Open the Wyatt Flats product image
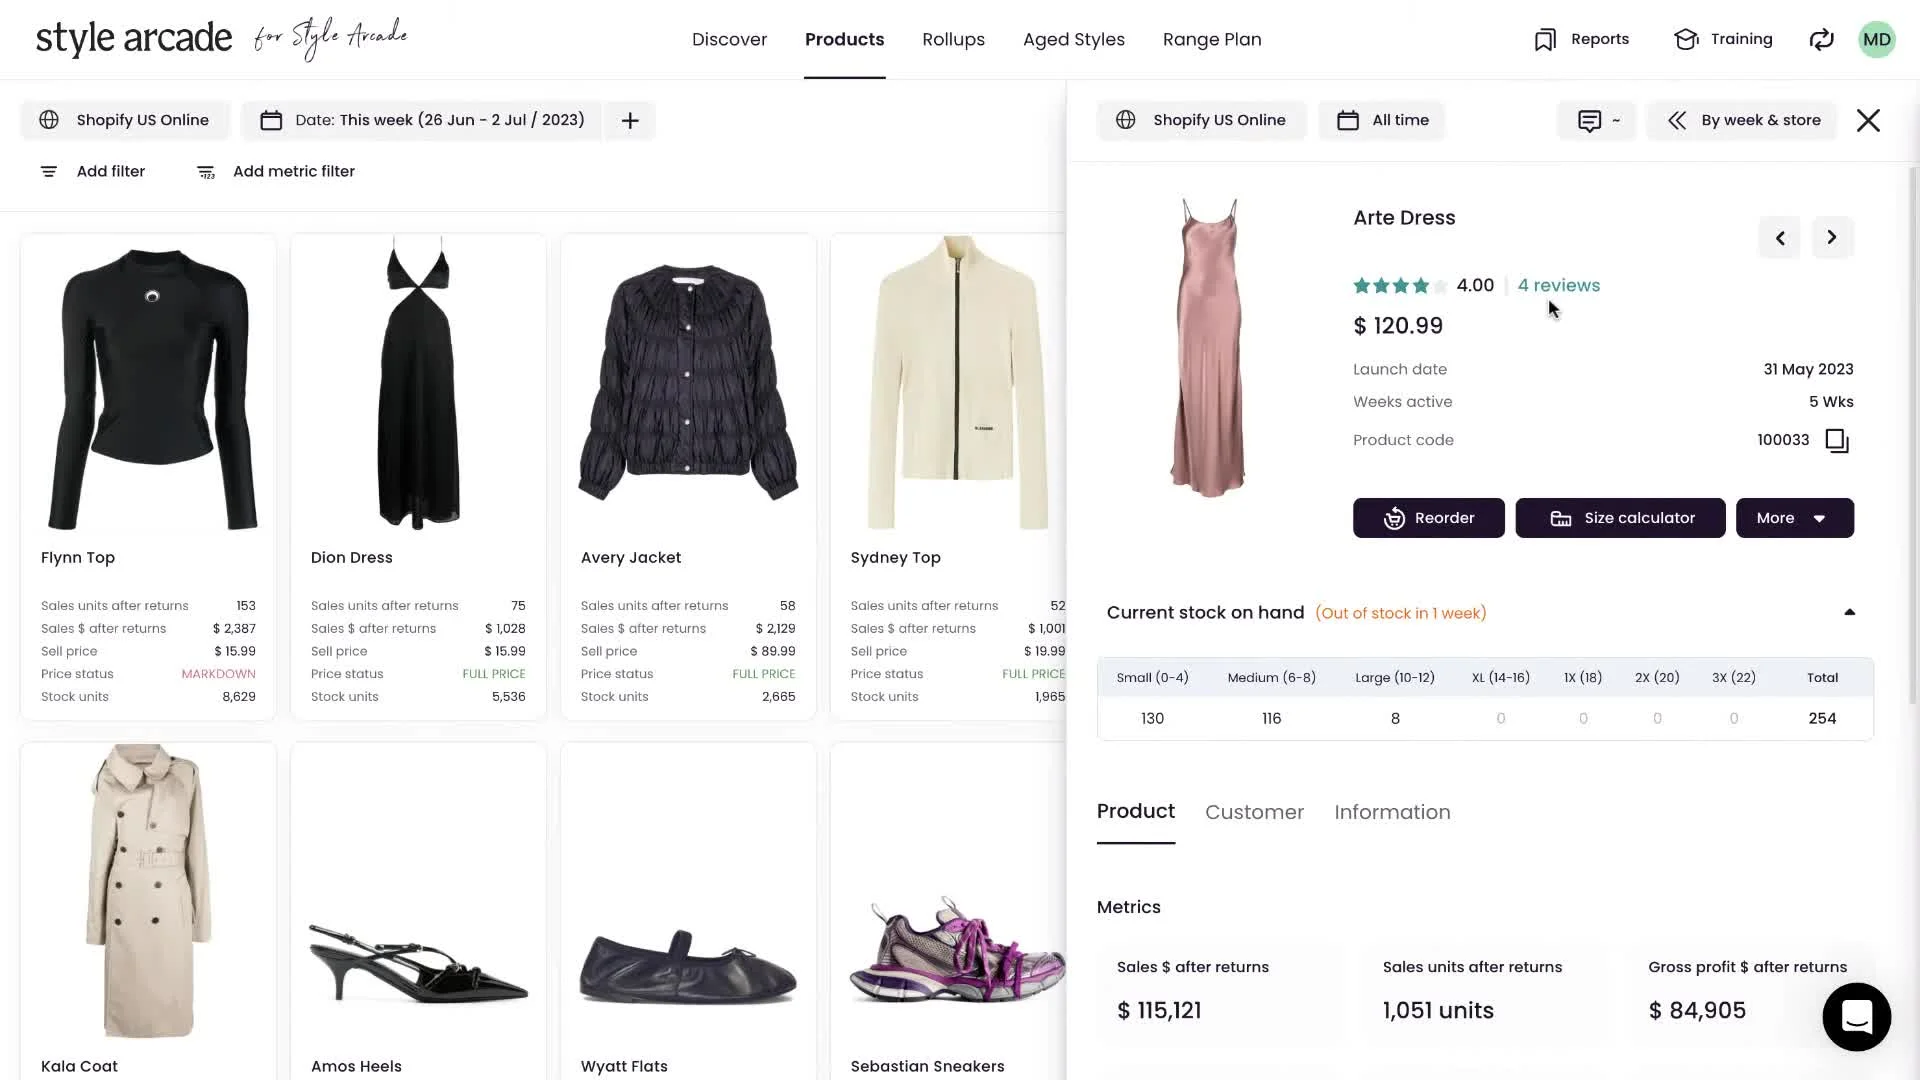The height and width of the screenshot is (1080, 1920). click(x=688, y=965)
